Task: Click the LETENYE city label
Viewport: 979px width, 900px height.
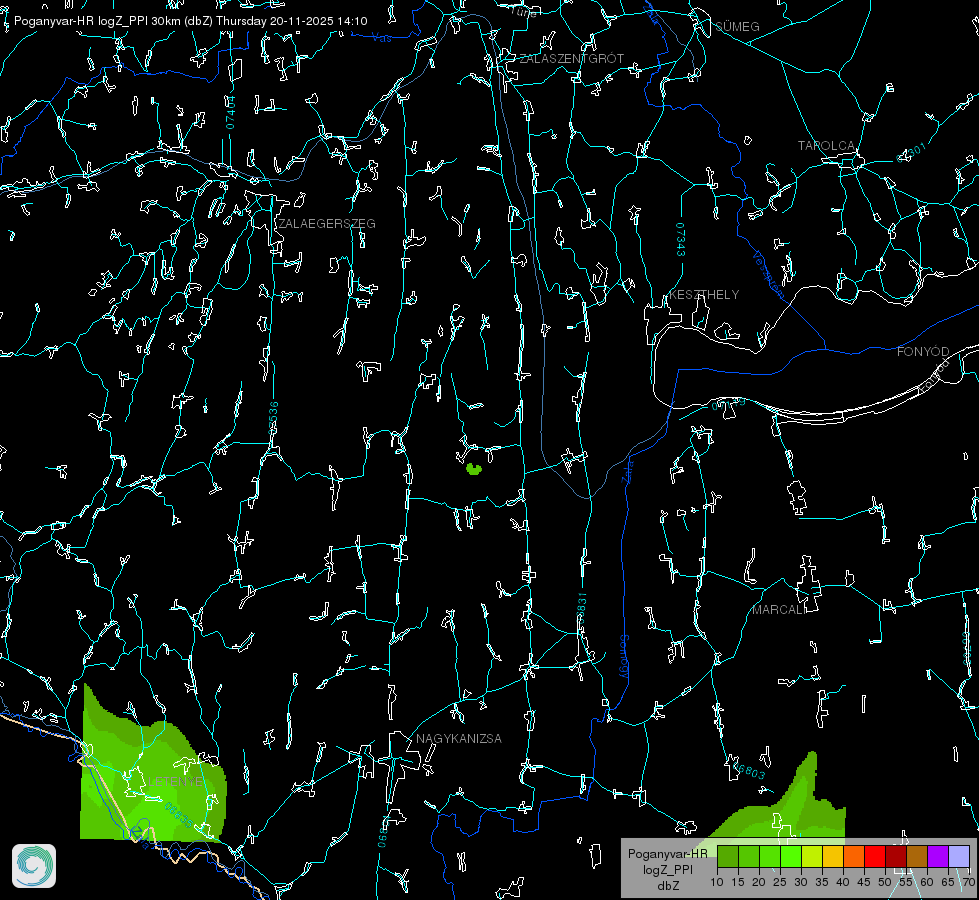Action: click(175, 781)
